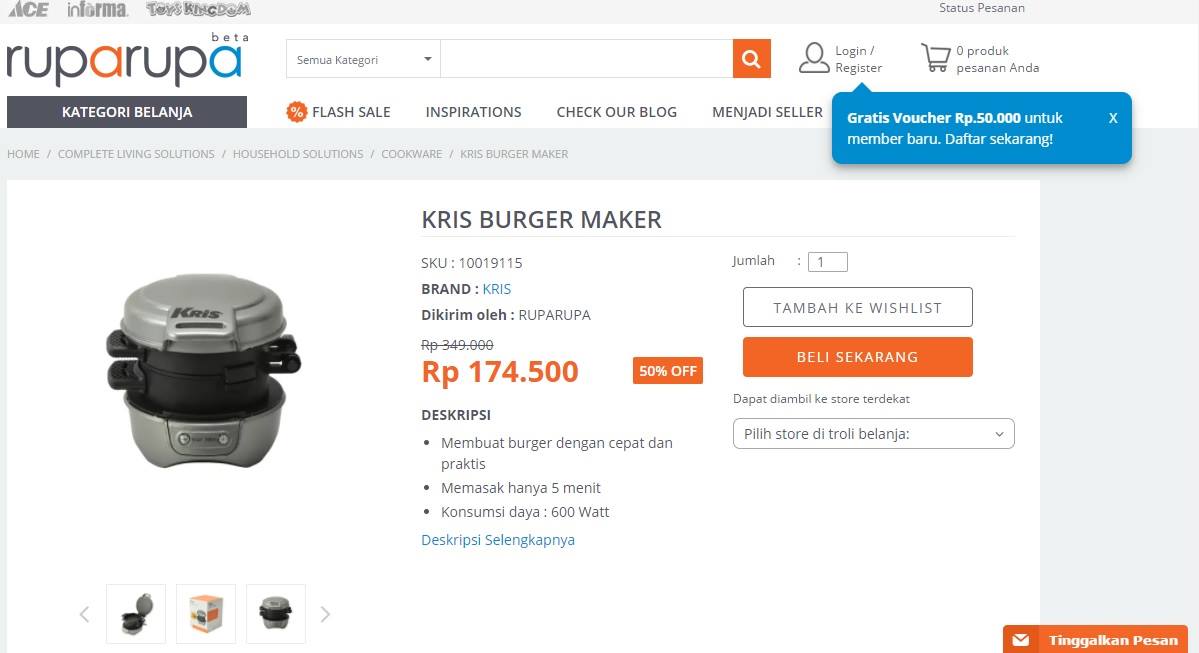Click the user profile login icon

point(814,58)
